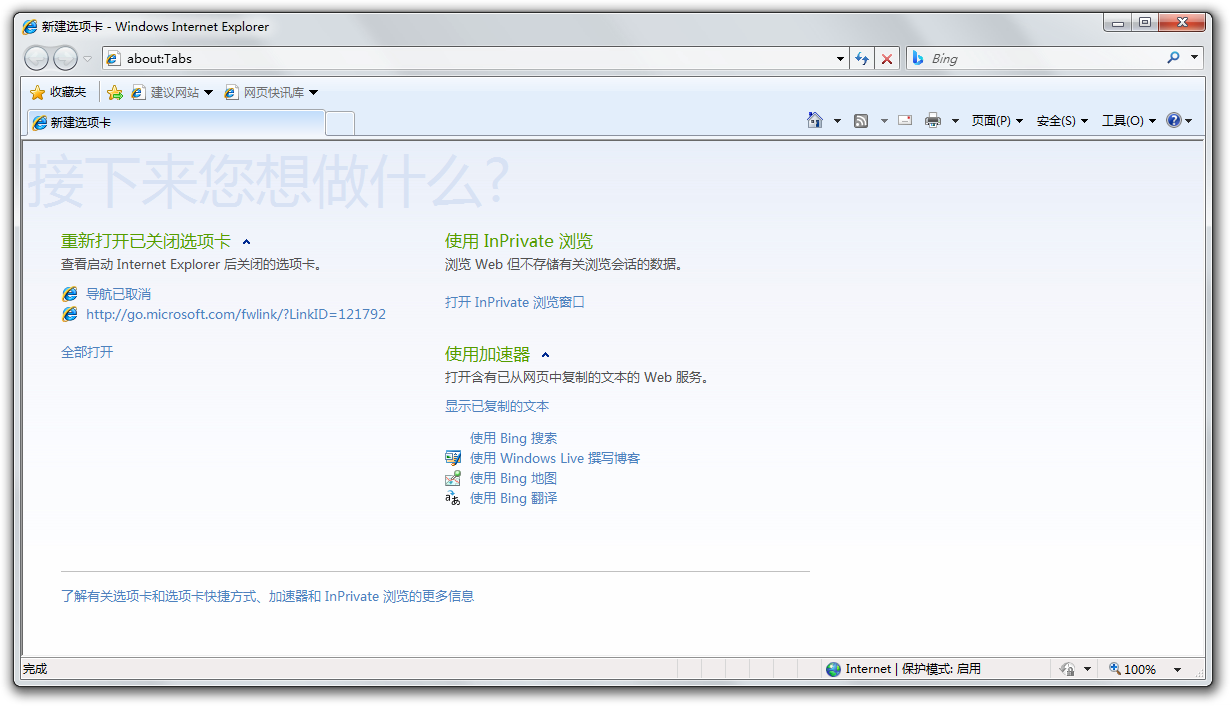Screen dimensions: 1232x706
Task: Click the Bing map accelerator icon
Action: [453, 478]
